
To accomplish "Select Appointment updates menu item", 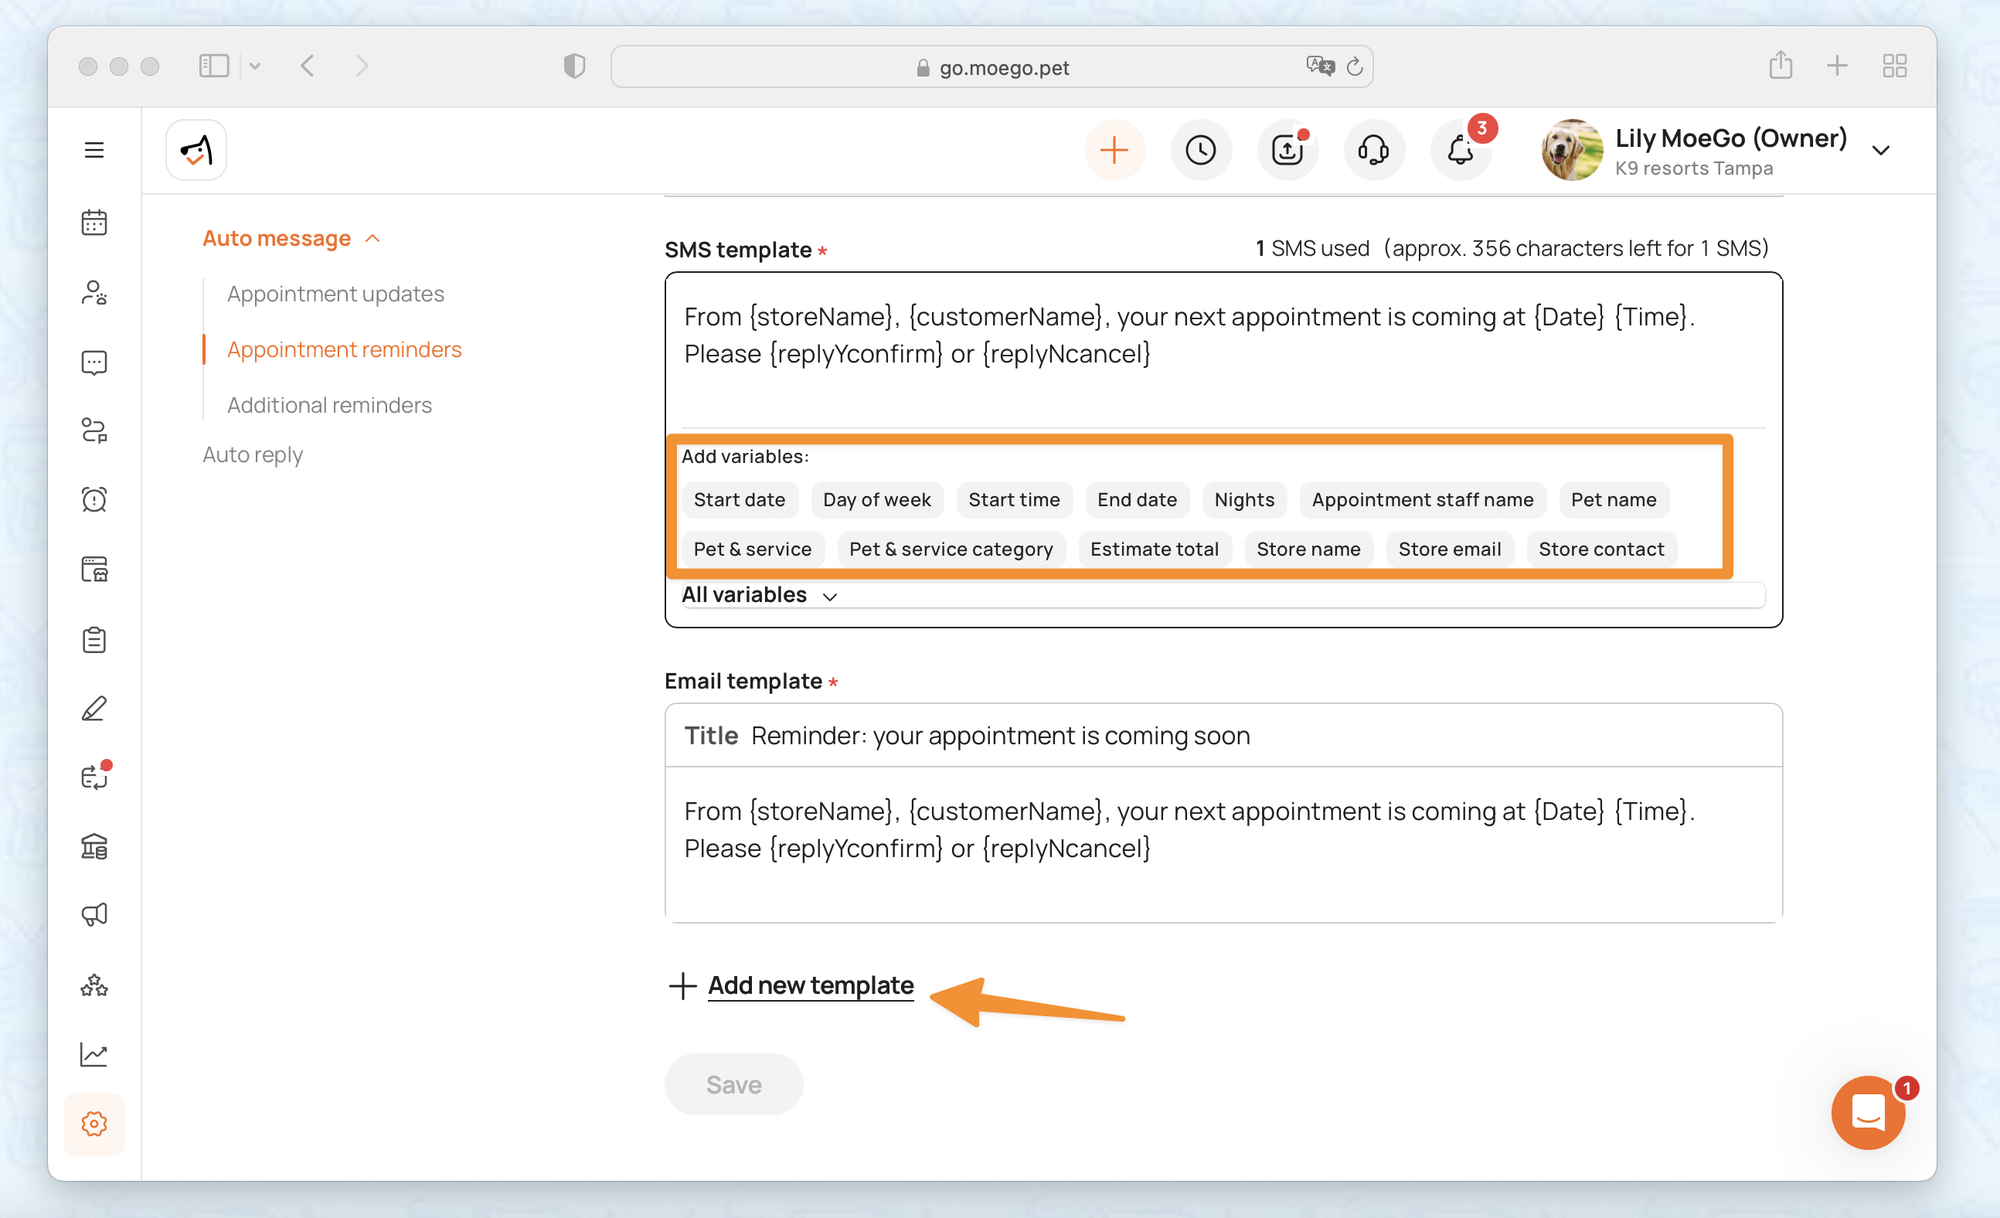I will pyautogui.click(x=335, y=294).
